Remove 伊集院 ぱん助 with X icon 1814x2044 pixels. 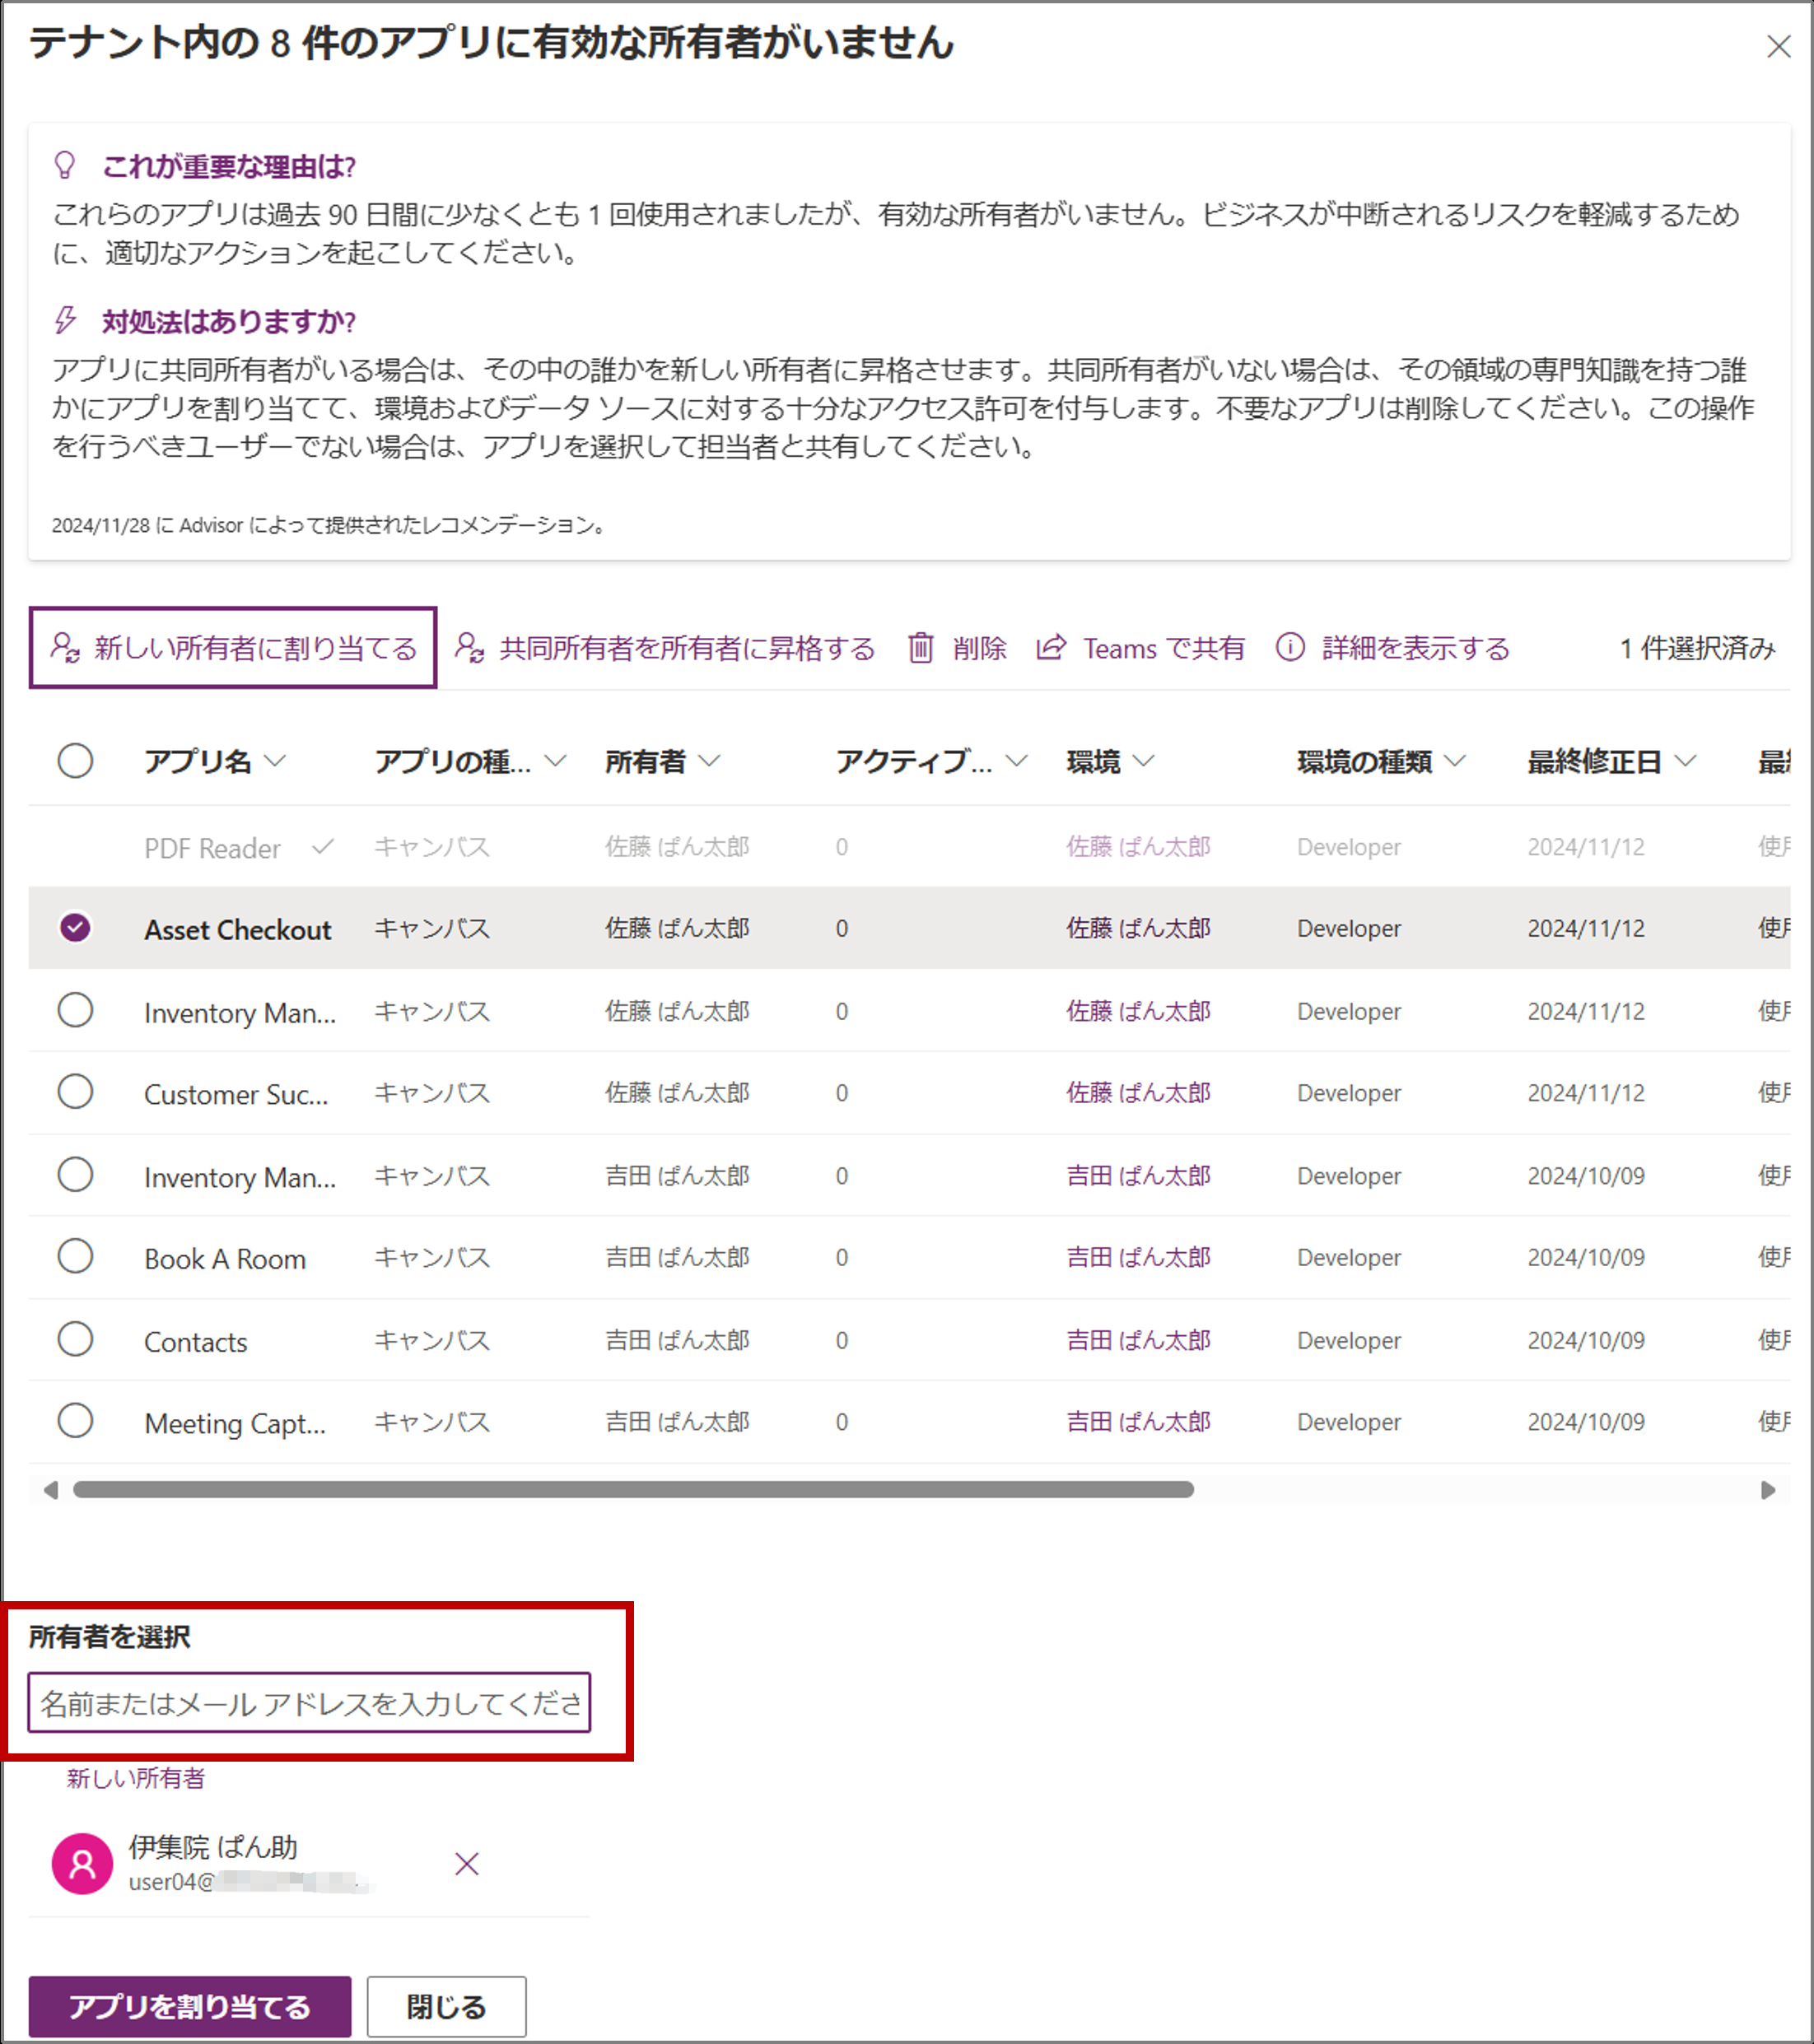467,1864
